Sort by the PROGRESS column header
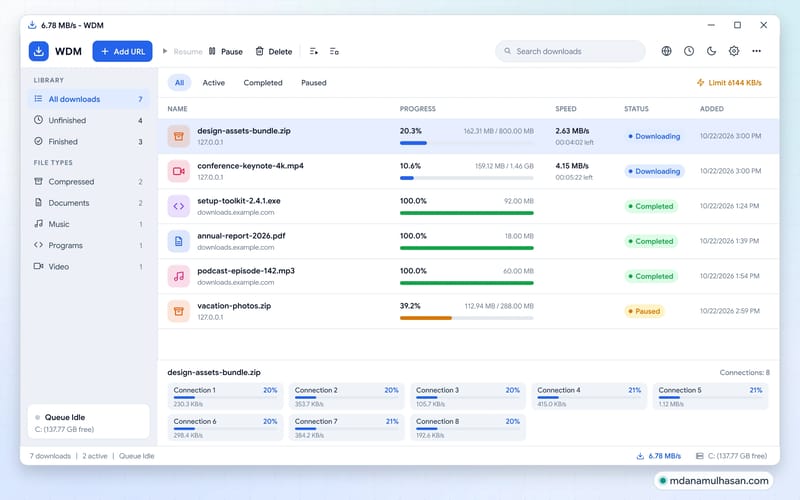 coord(417,109)
